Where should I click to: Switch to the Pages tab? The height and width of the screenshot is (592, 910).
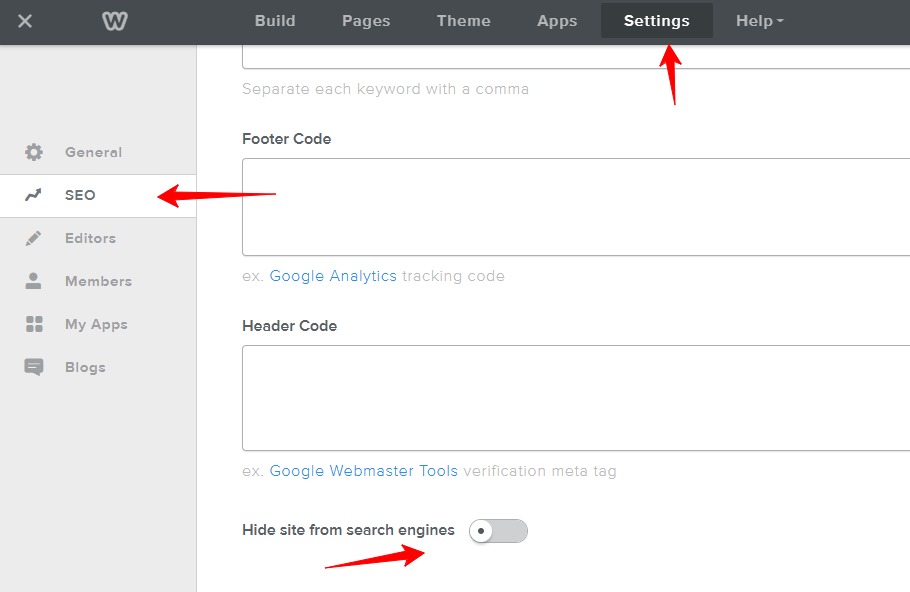coord(366,21)
